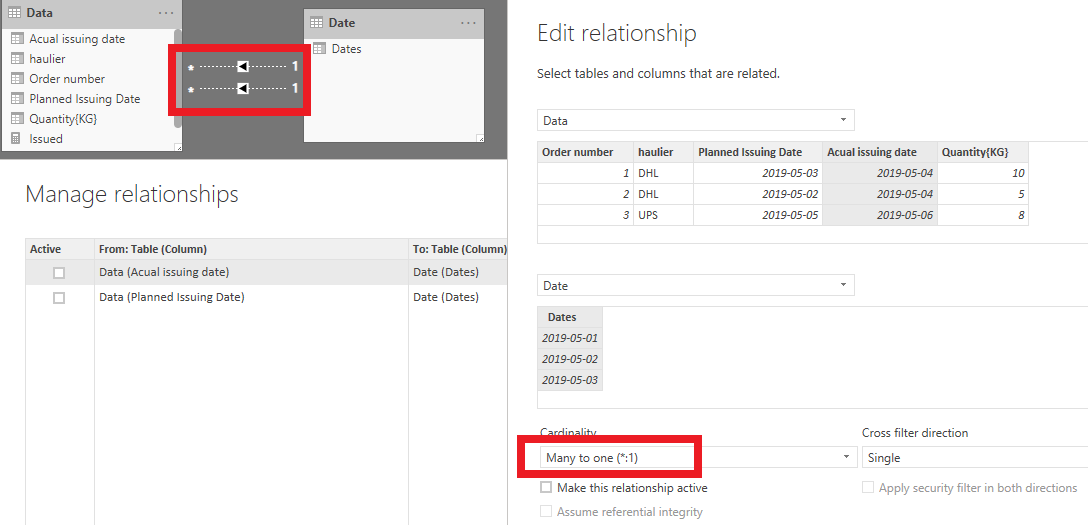The image size is (1088, 525).
Task: Click resize handle of the Date table card
Action: 480,138
